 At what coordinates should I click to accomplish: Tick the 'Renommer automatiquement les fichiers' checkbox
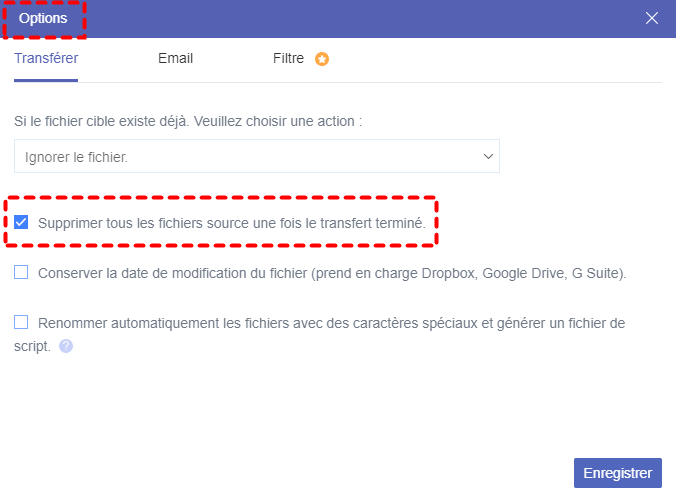(21, 322)
